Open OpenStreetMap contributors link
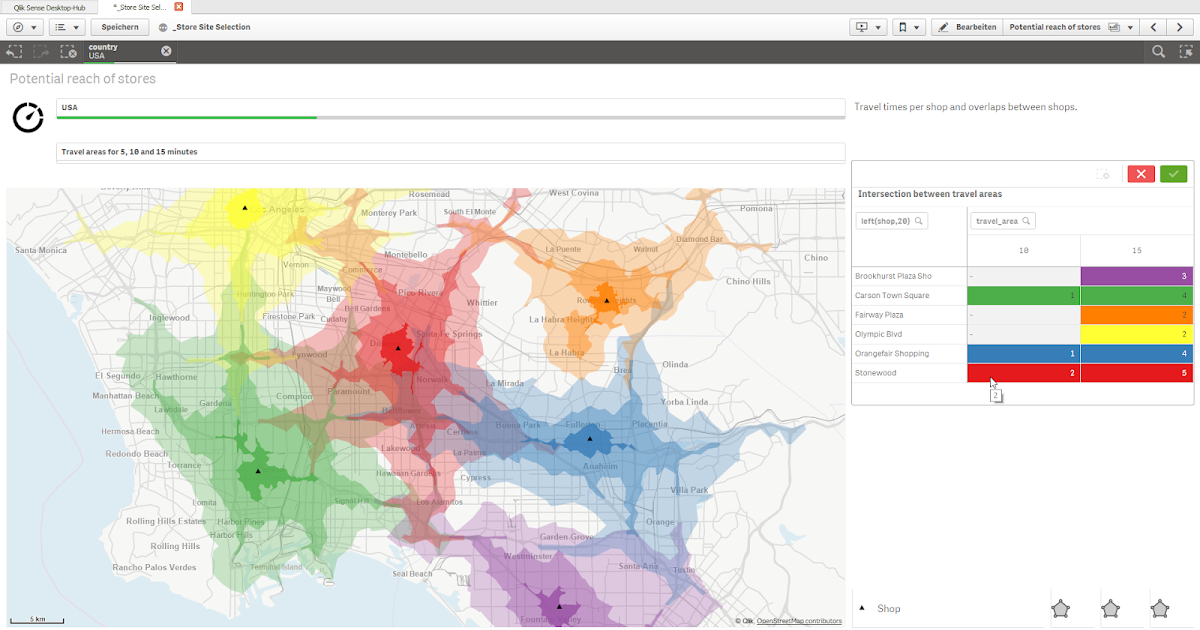Image resolution: width=1200 pixels, height=630 pixels. 799,621
